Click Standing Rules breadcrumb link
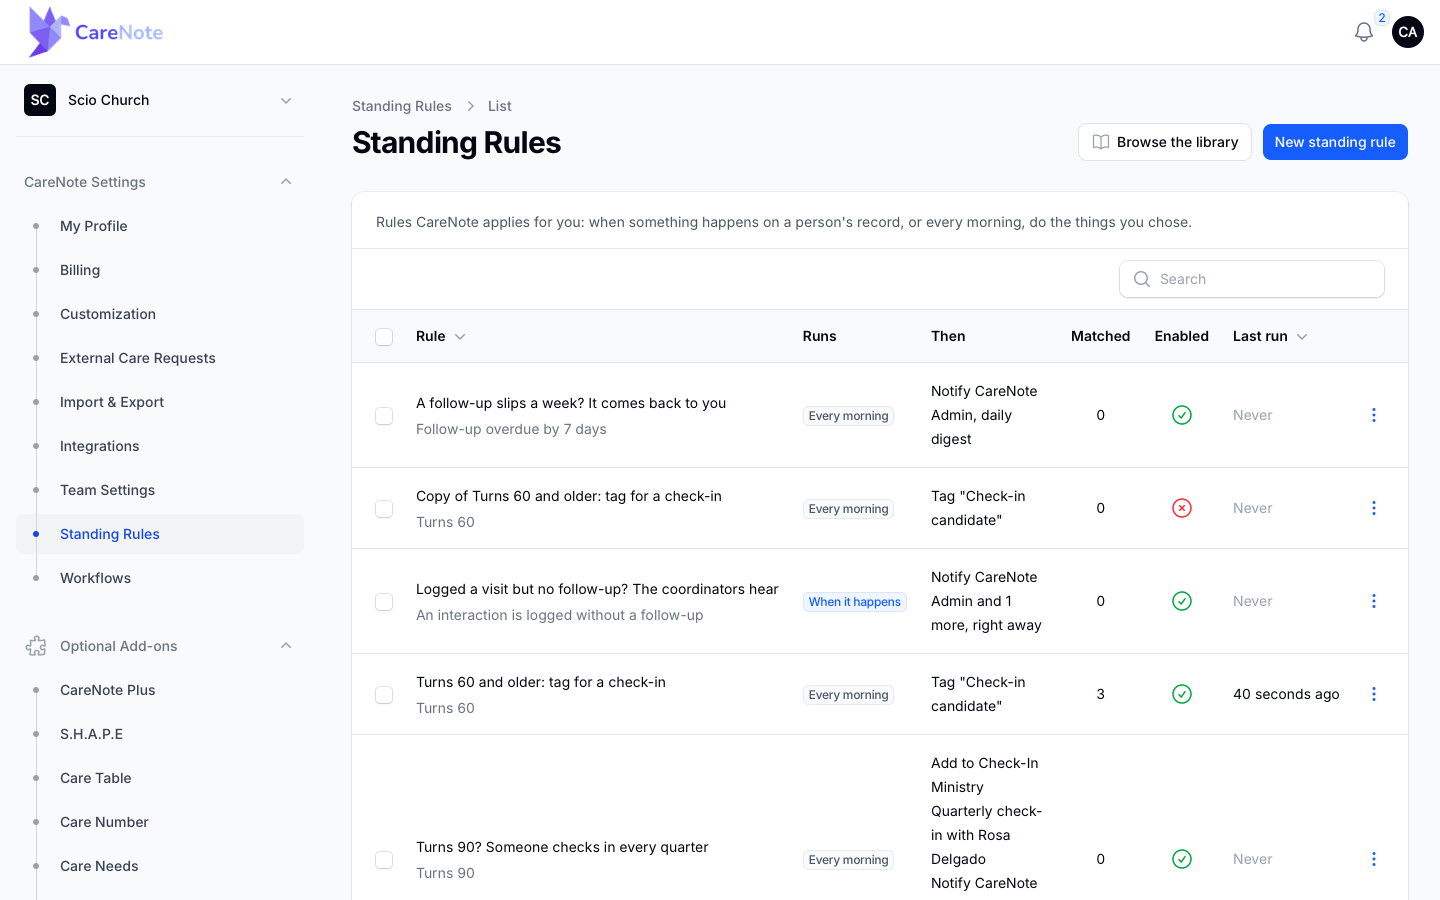The height and width of the screenshot is (900, 1440). point(402,106)
